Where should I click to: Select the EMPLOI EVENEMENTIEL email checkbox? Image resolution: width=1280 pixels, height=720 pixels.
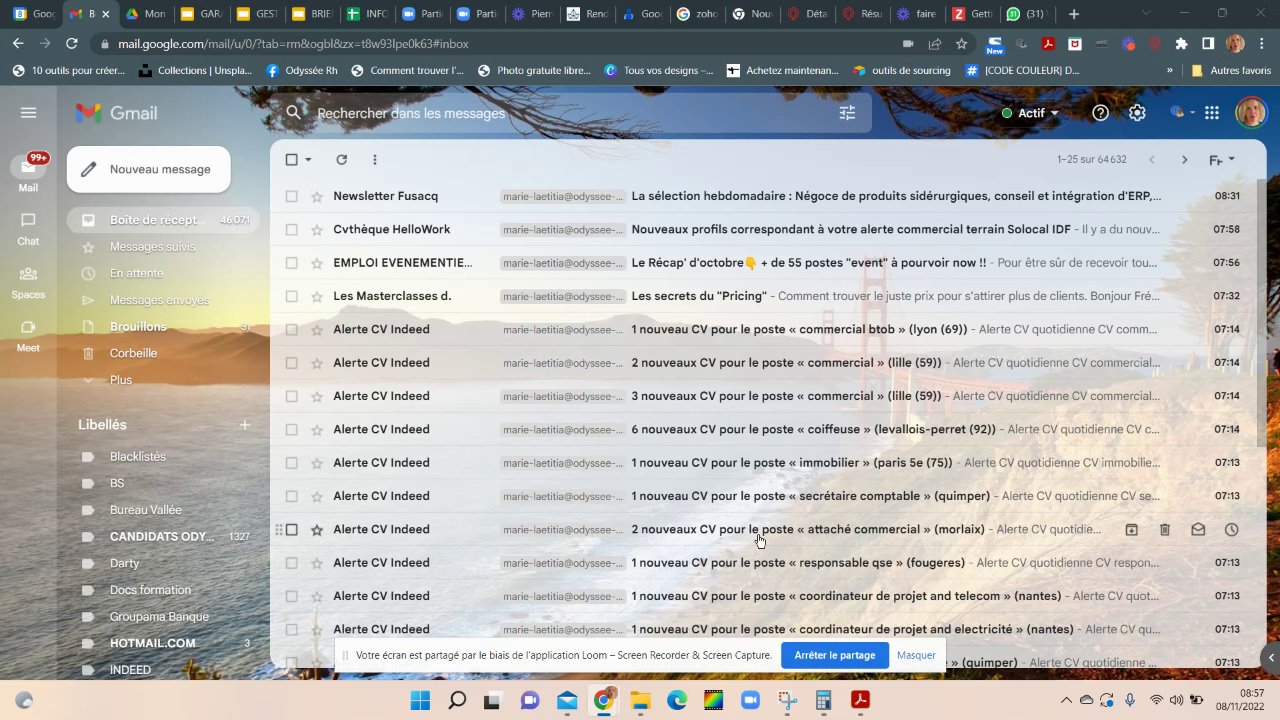(x=292, y=263)
